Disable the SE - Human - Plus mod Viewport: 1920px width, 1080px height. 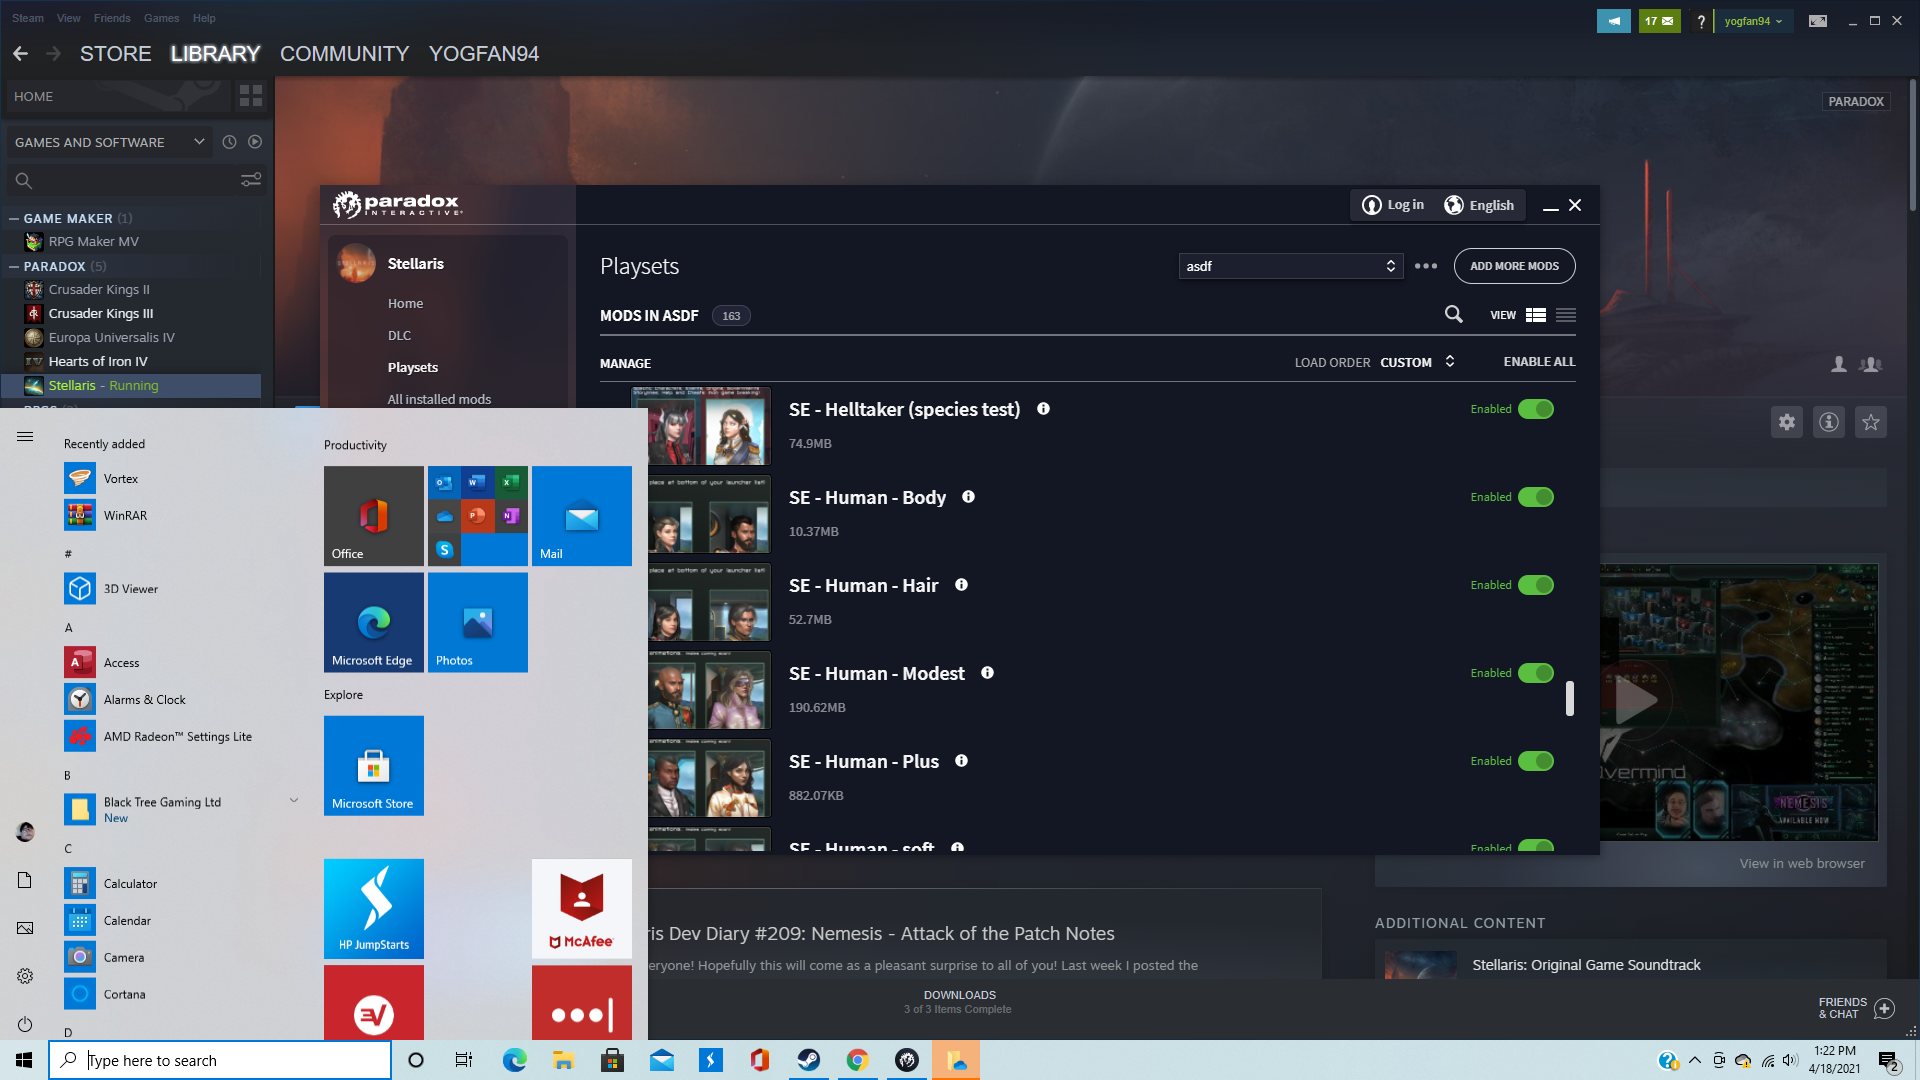tap(1536, 761)
